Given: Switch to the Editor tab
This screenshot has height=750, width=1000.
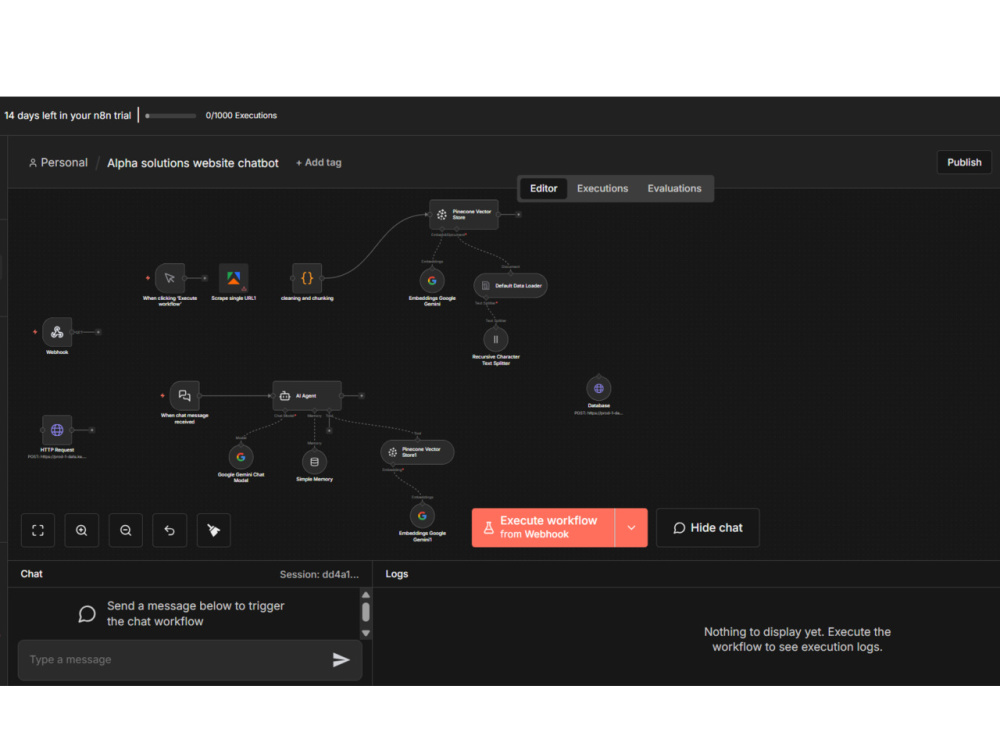Looking at the screenshot, I should point(543,188).
